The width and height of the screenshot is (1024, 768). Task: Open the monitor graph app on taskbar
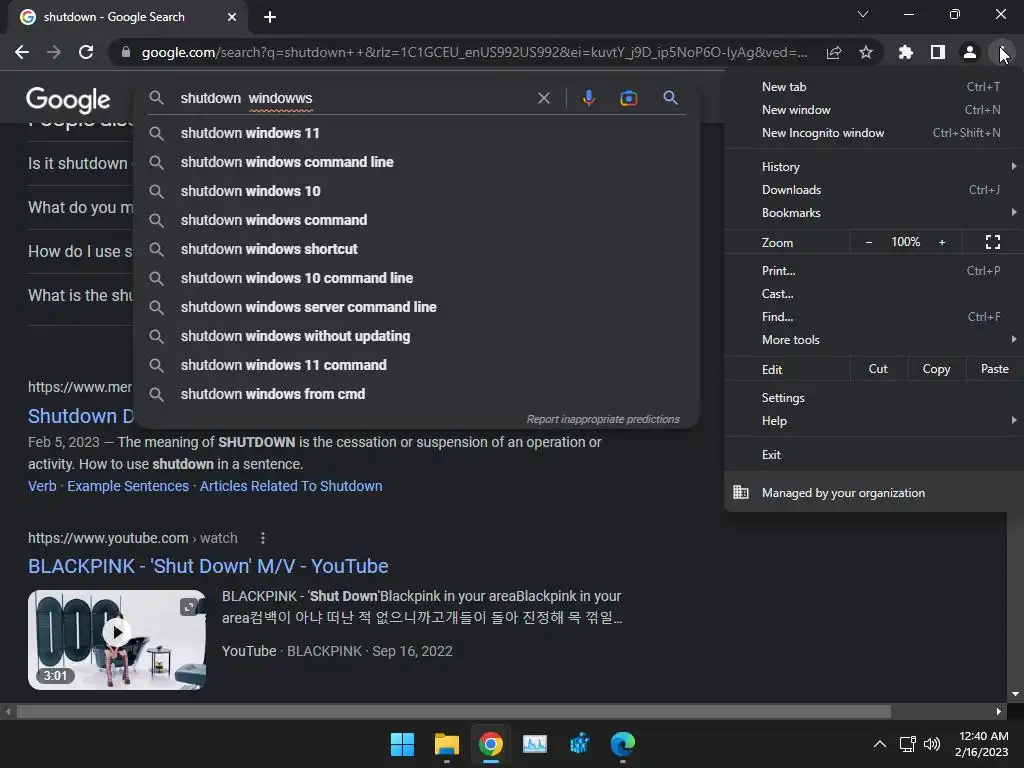click(x=535, y=744)
